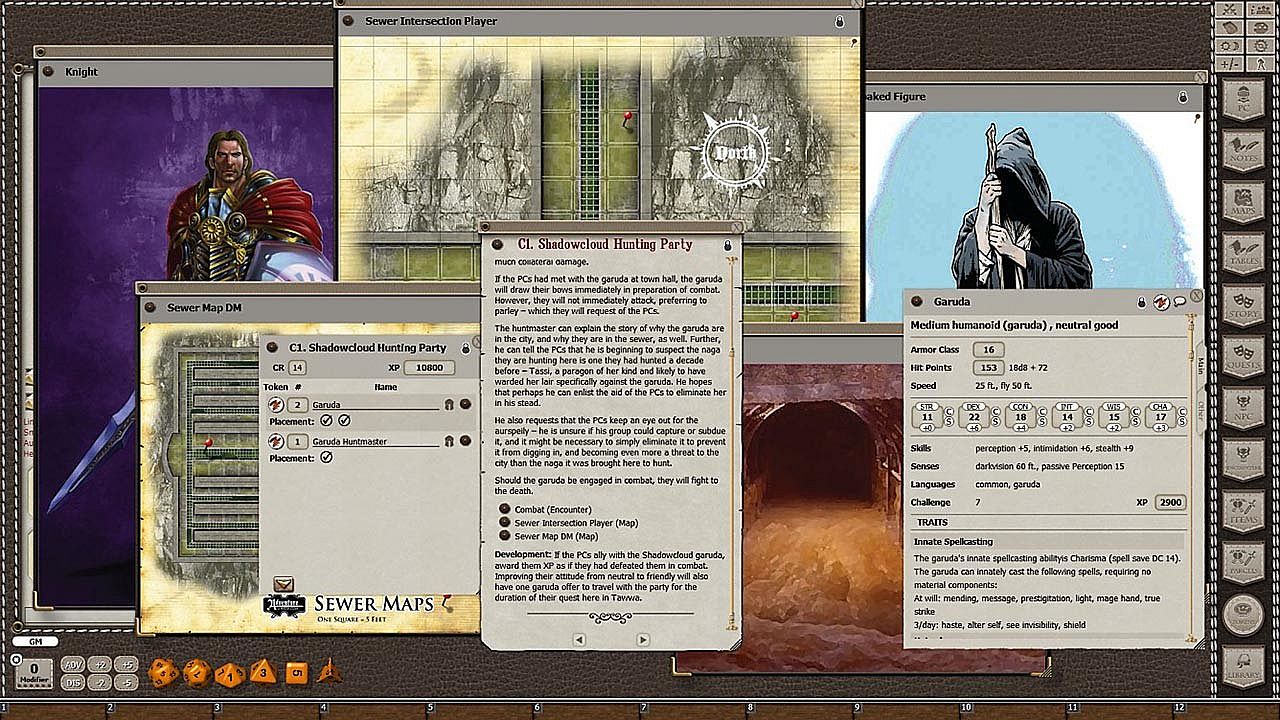Screen dimensions: 1280x720
Task: Toggle the ADV advantage modifier button
Action: 73,664
